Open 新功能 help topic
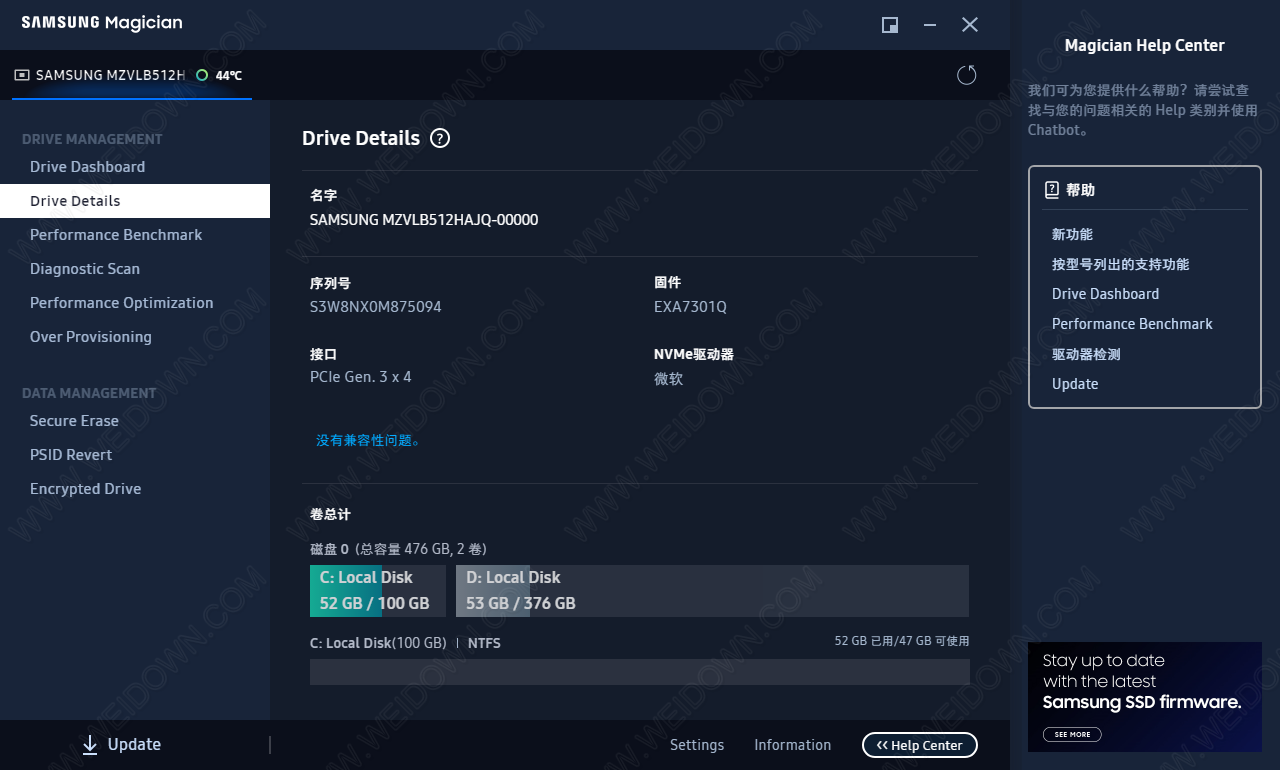Viewport: 1280px width, 770px height. click(x=1072, y=234)
